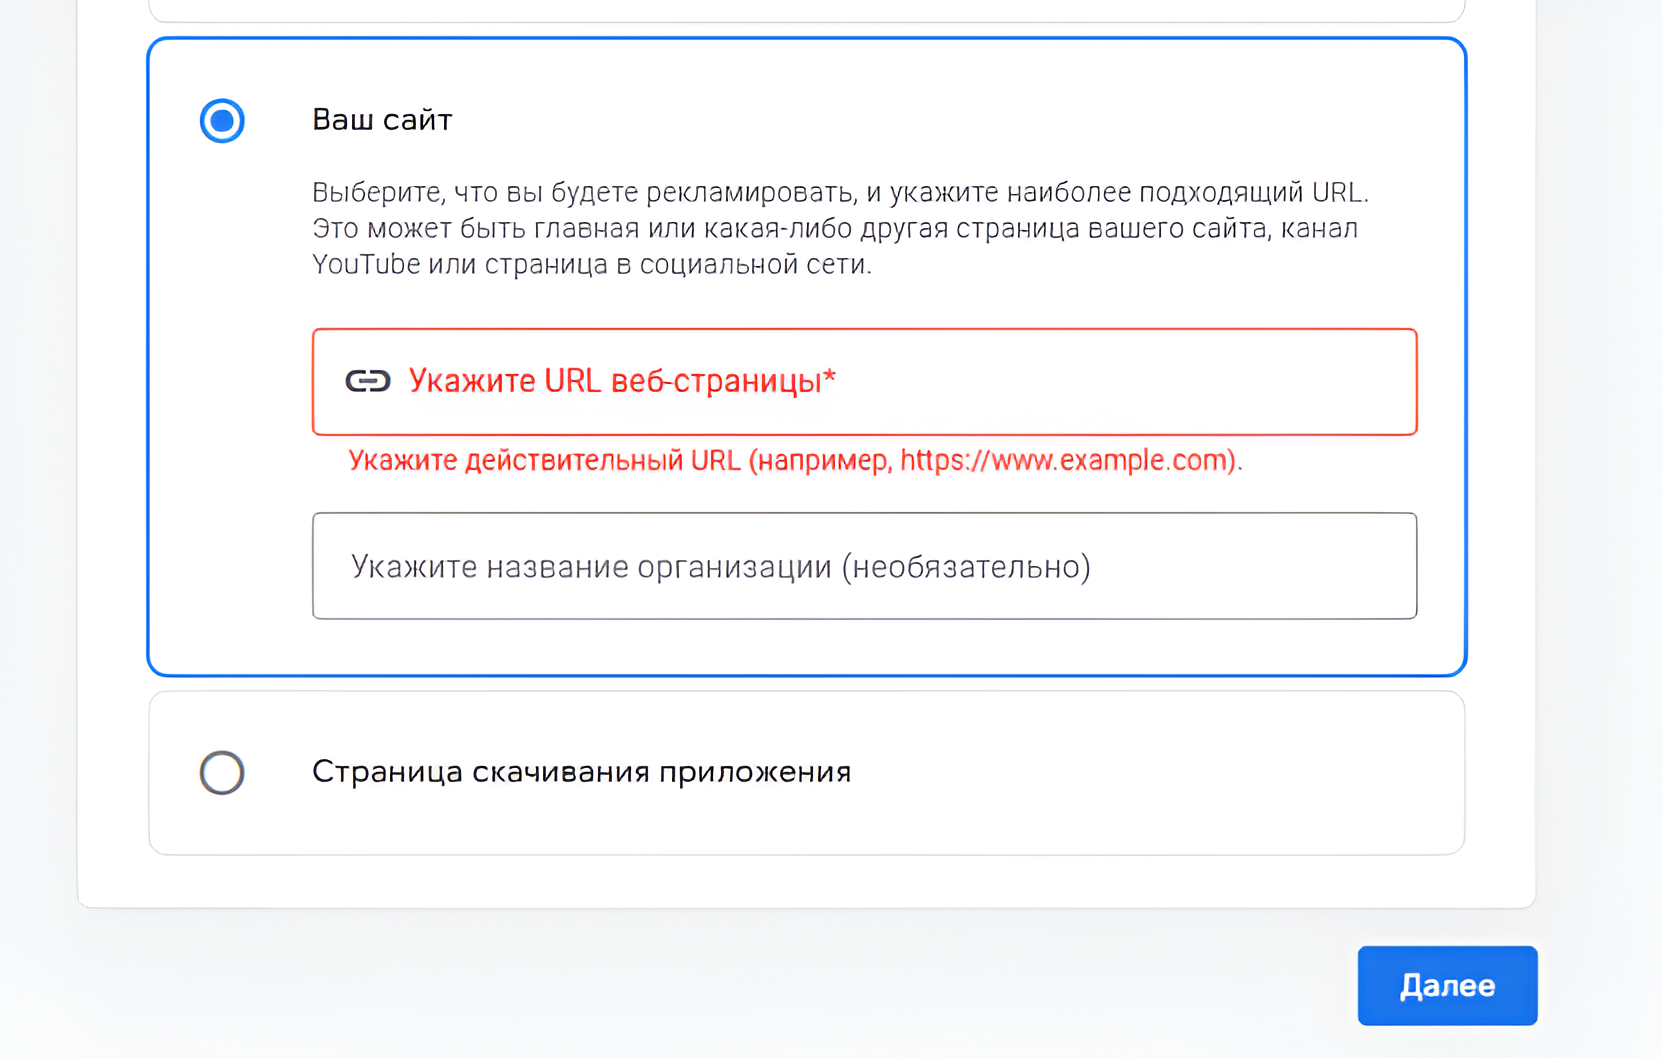Screen dimensions: 1662x1058
Task: Click the "Страница скачивания приложения" label text
Action: (582, 772)
